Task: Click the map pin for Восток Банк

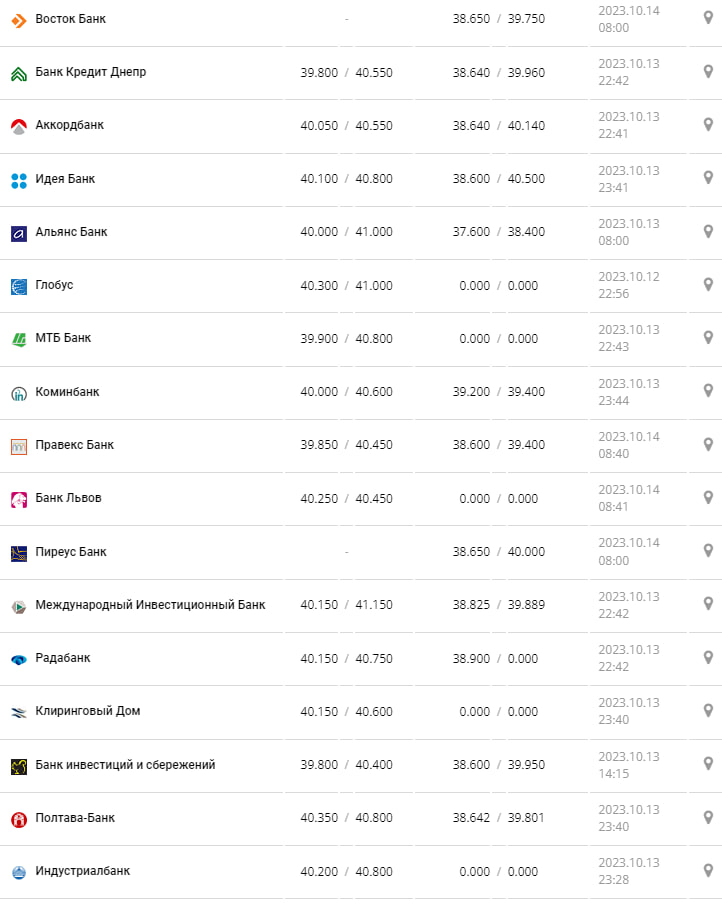Action: pyautogui.click(x=708, y=18)
